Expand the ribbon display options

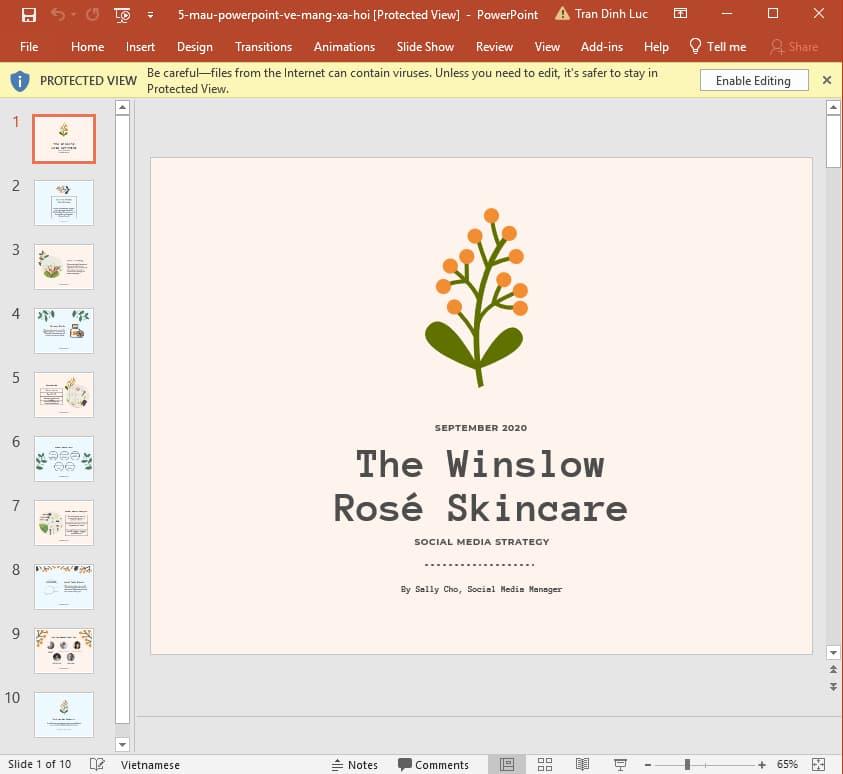(x=681, y=13)
